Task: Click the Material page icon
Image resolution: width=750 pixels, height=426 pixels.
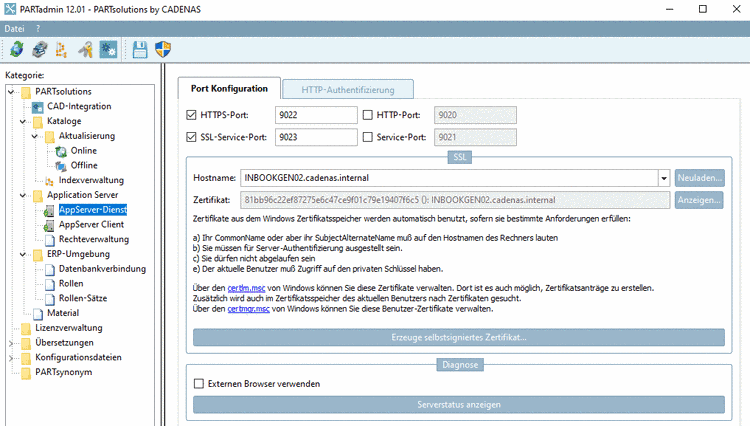Action: 38,314
